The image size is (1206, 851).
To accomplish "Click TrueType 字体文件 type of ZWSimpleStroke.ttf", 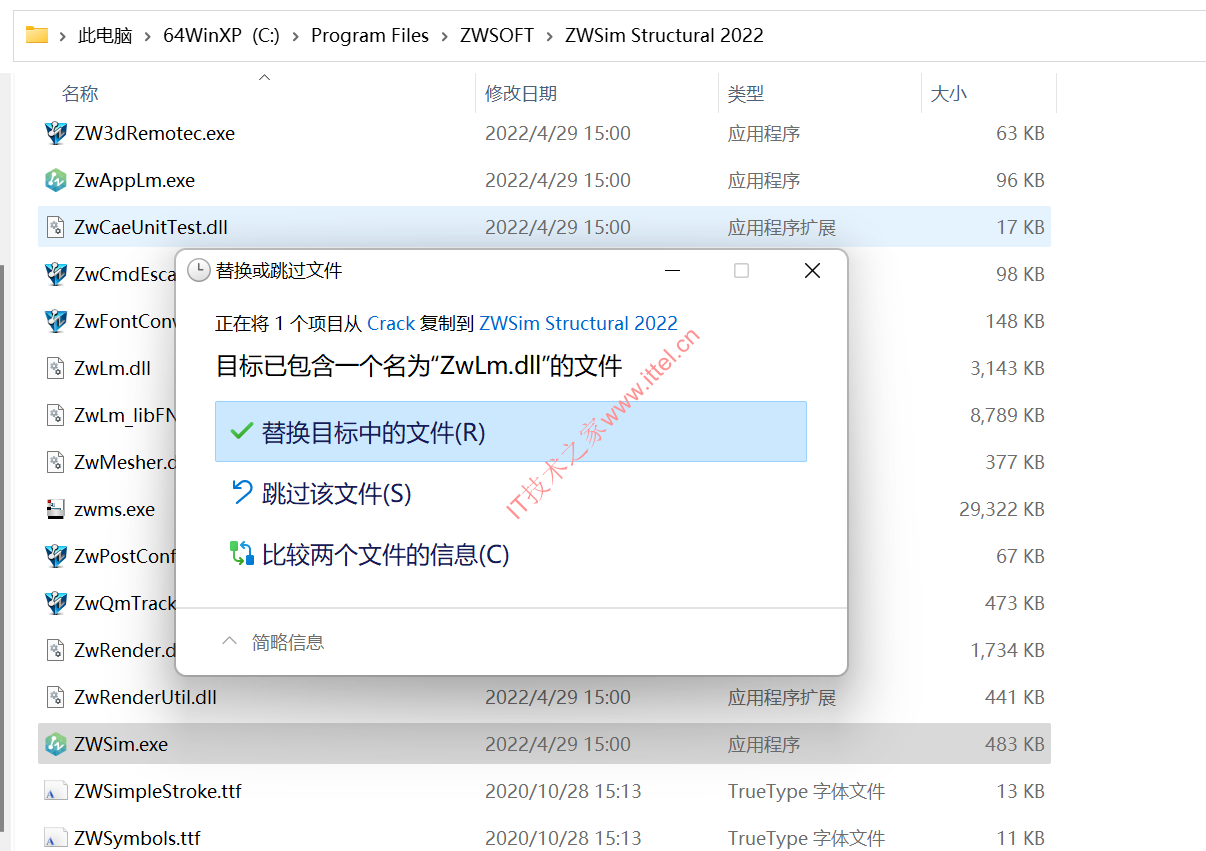I will tap(806, 791).
